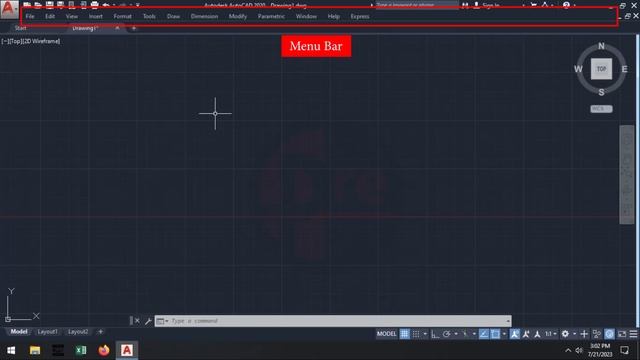Switch to the Layout1 tab
Image resolution: width=640 pixels, height=360 pixels.
point(47,332)
